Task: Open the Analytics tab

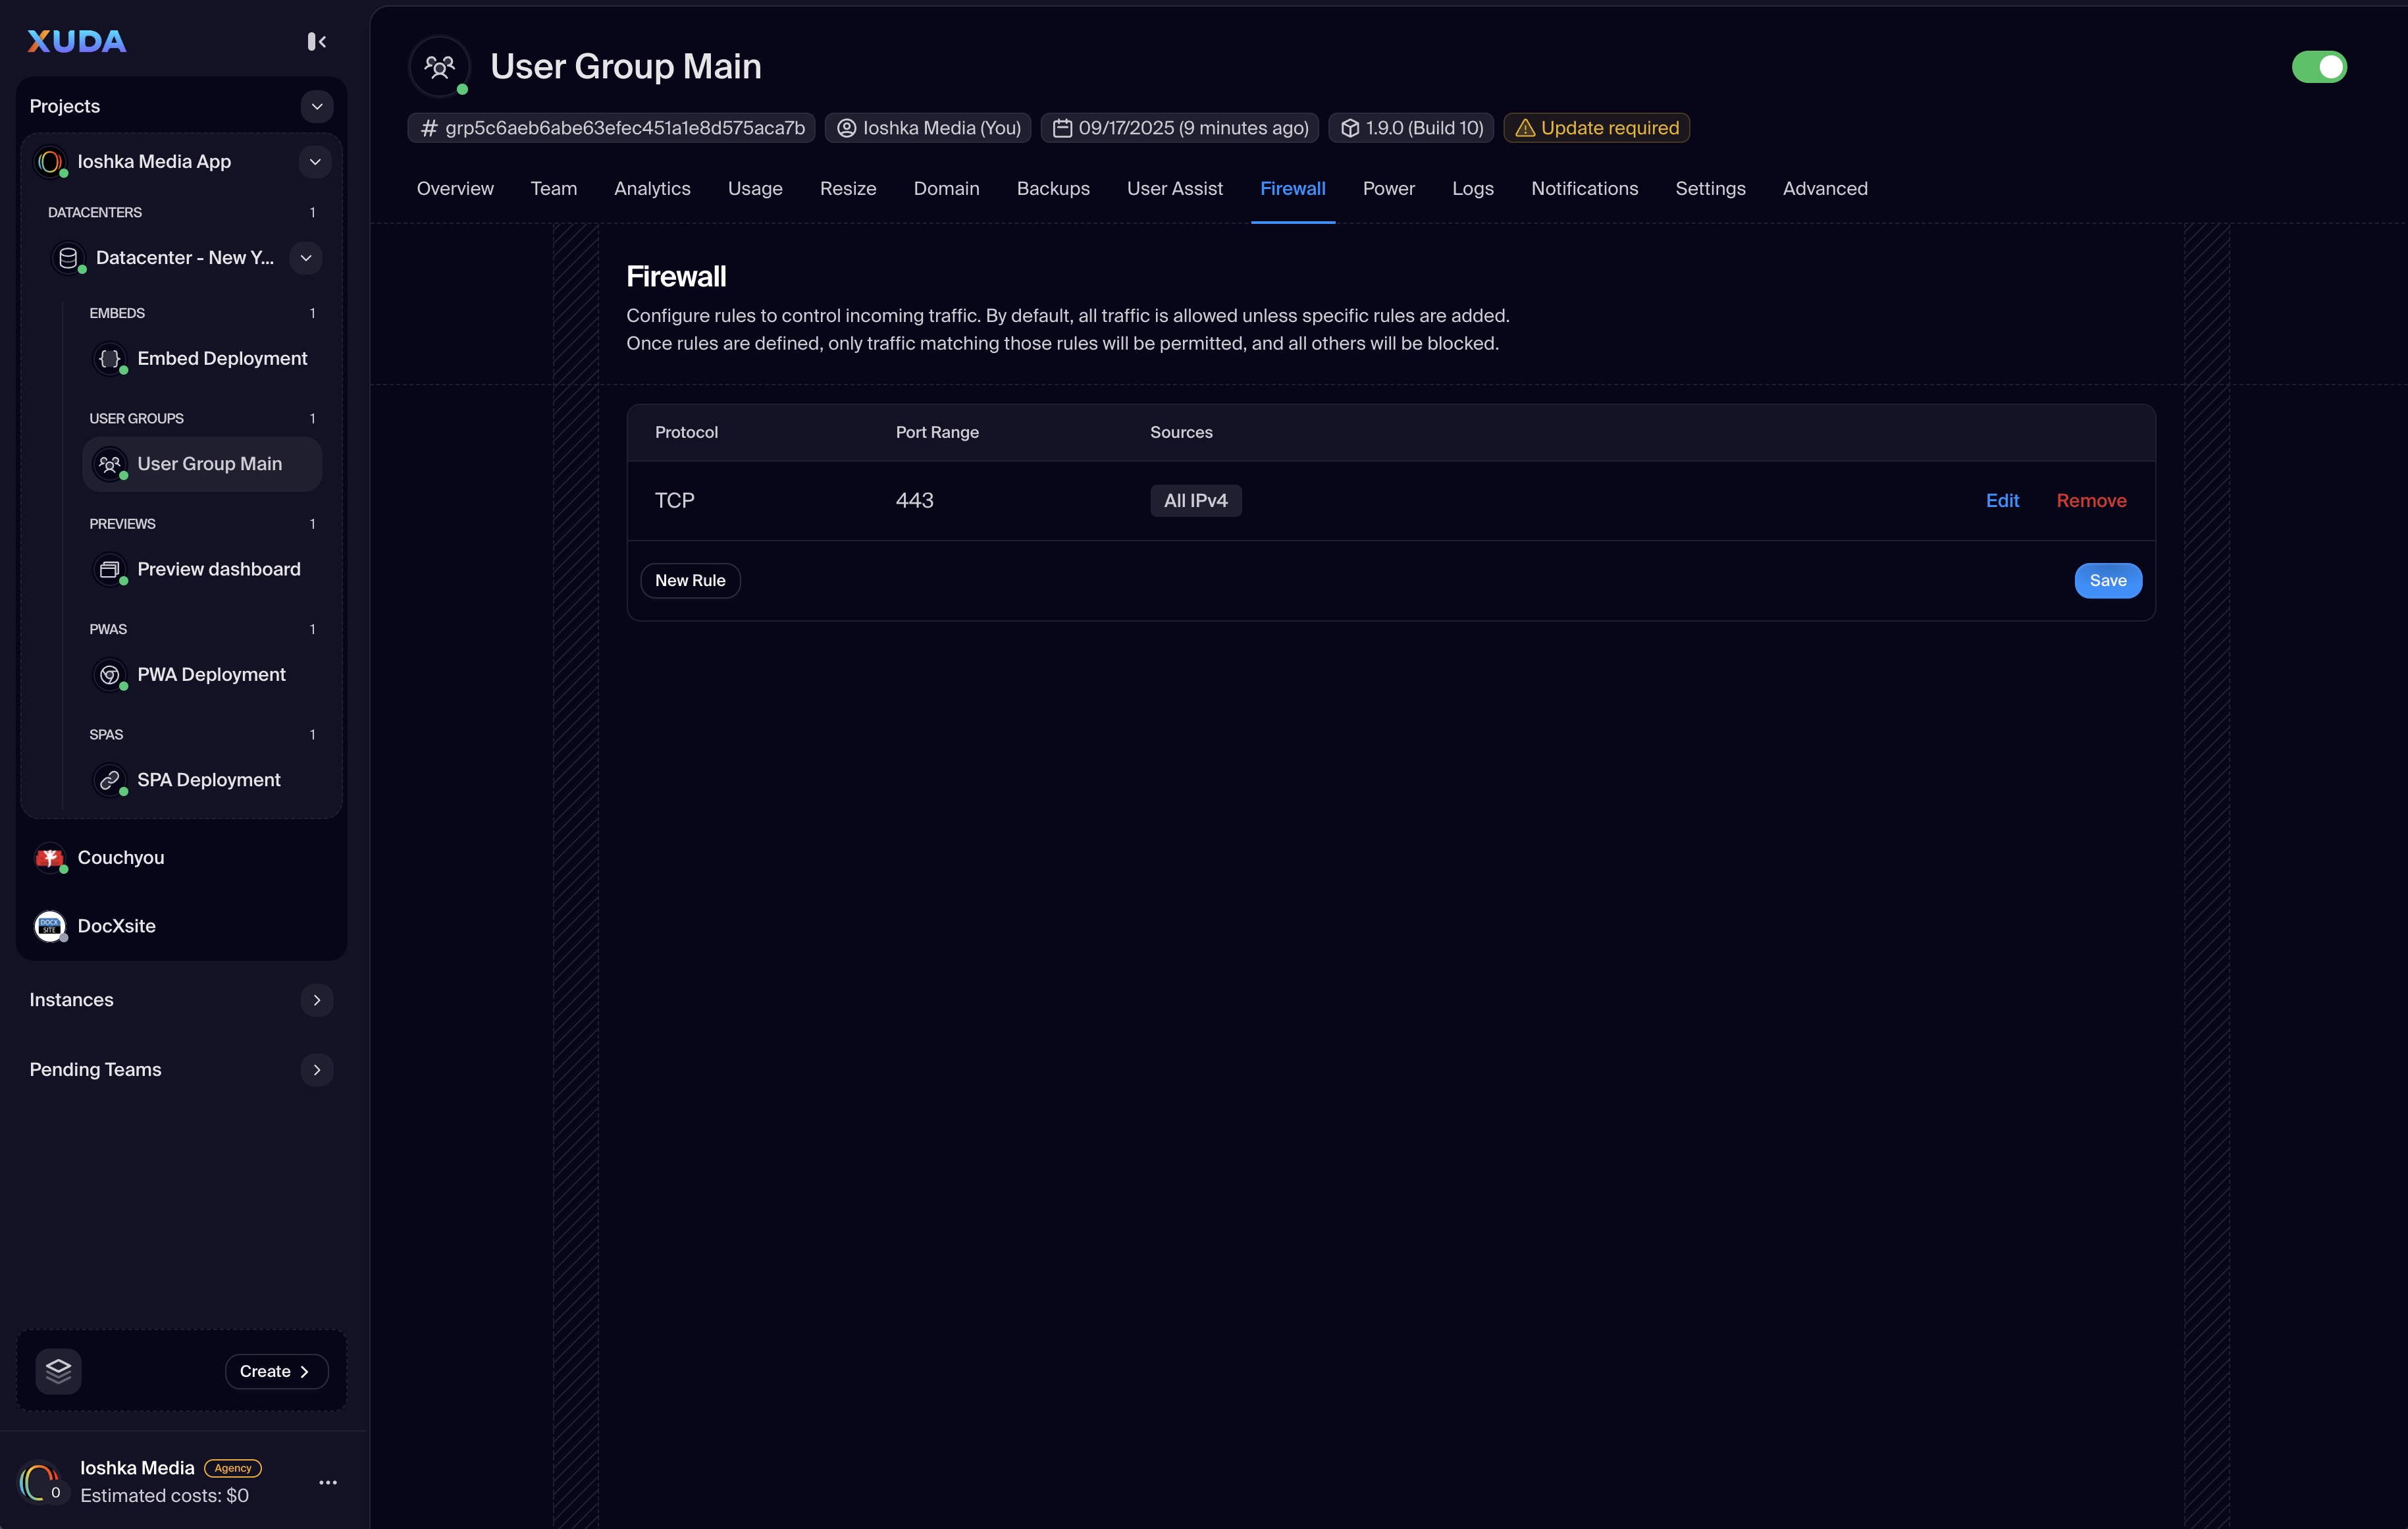Action: coord(651,189)
